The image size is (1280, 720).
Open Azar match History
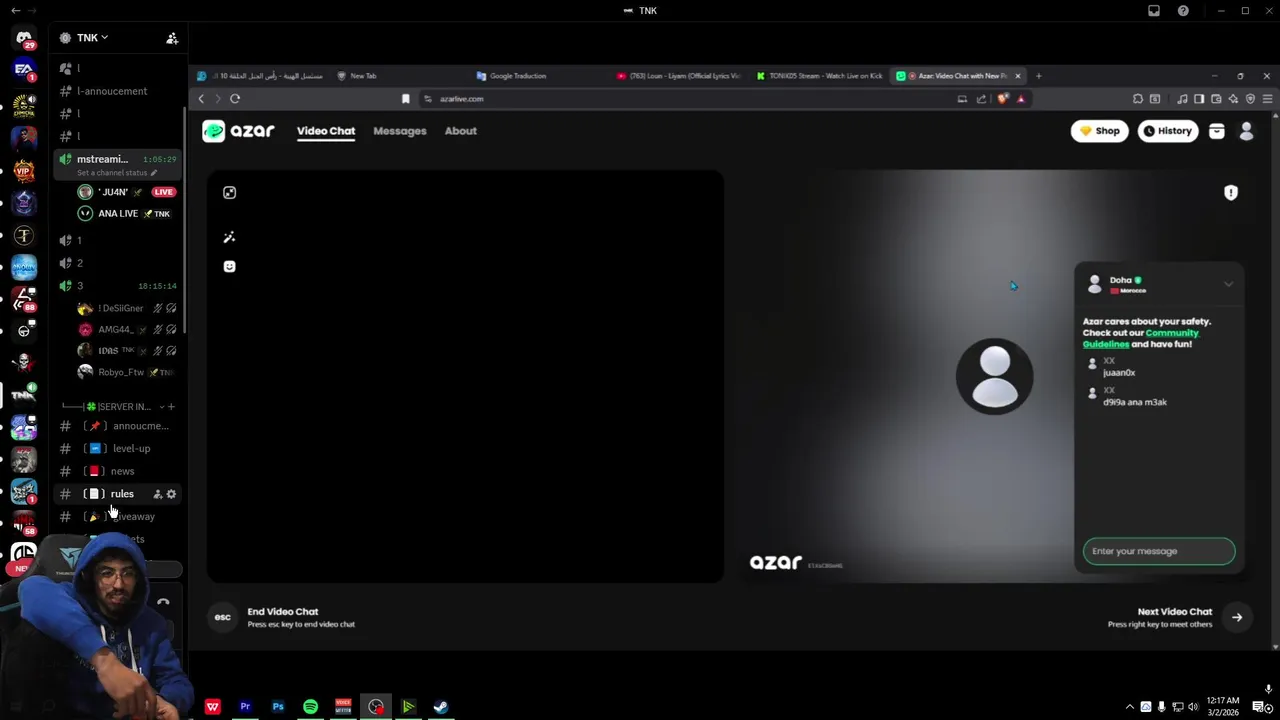[x=1168, y=131]
